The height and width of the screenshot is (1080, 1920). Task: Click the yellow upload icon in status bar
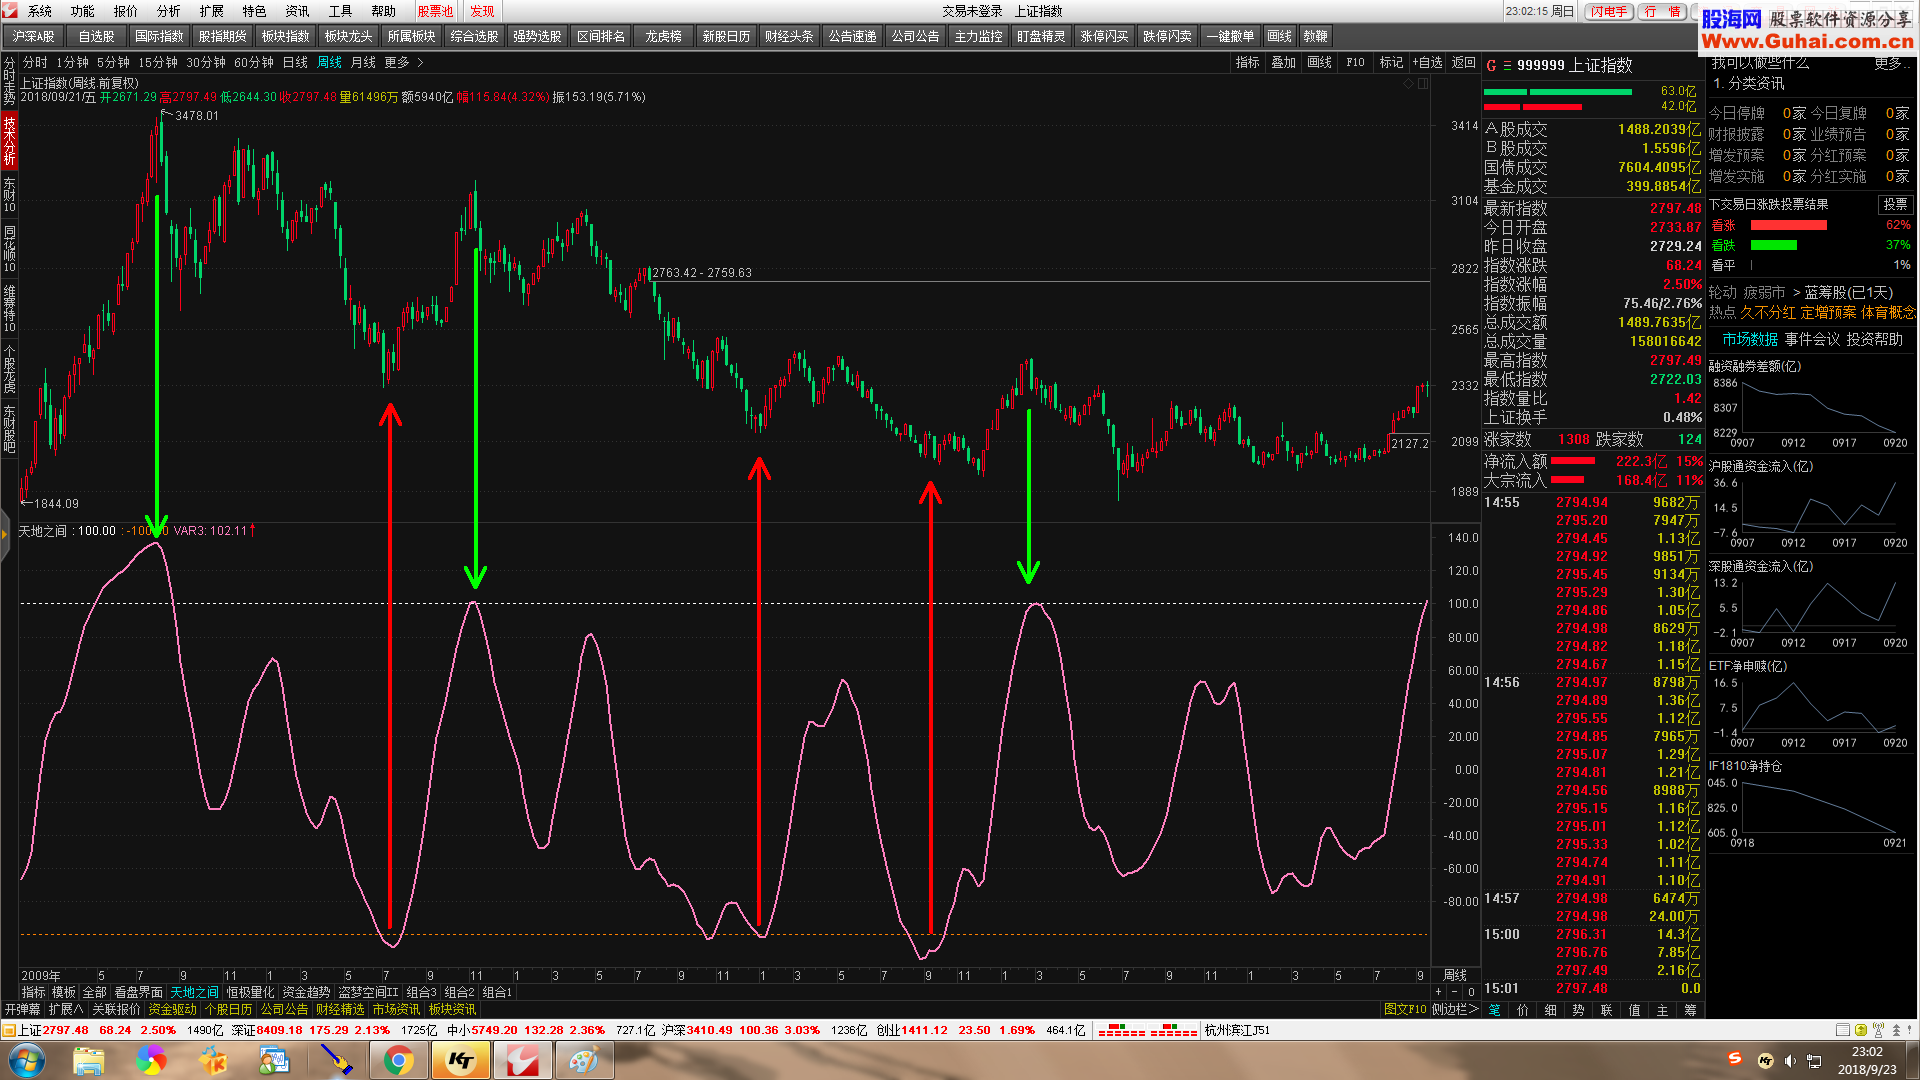click(1861, 1030)
